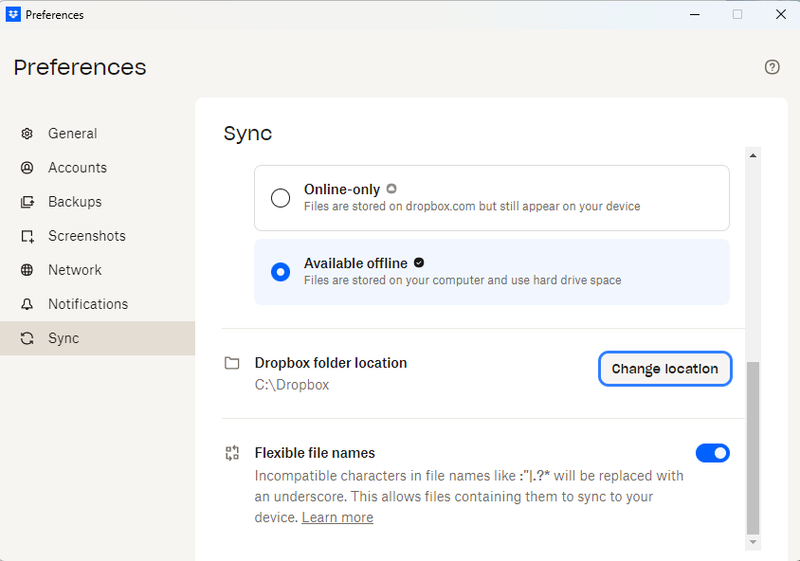Click the vertical scrollbar thumb
This screenshot has width=800, height=561.
coord(753,447)
